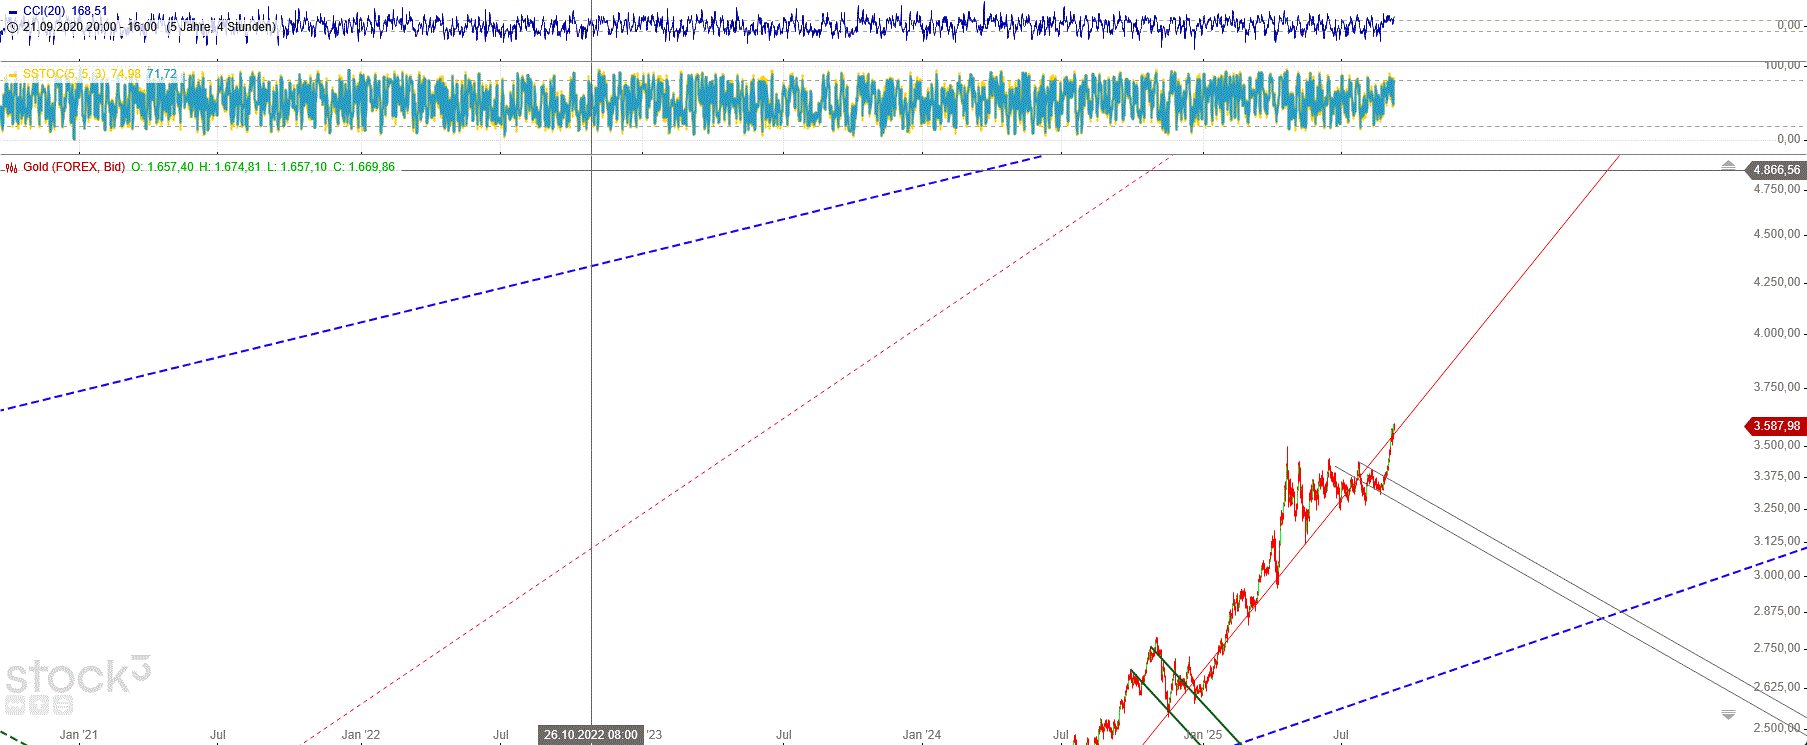
Task: Click the yellow SSTOC line marker icon
Action: pyautogui.click(x=12, y=74)
